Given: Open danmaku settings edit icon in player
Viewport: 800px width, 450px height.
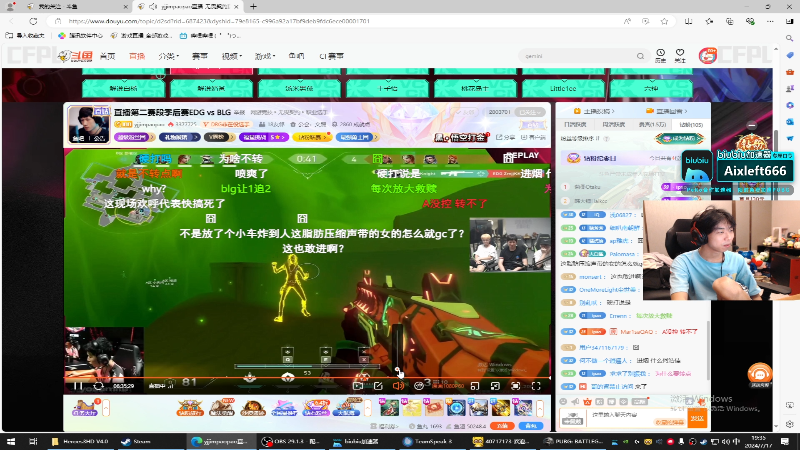Looking at the screenshot, I should [378, 386].
